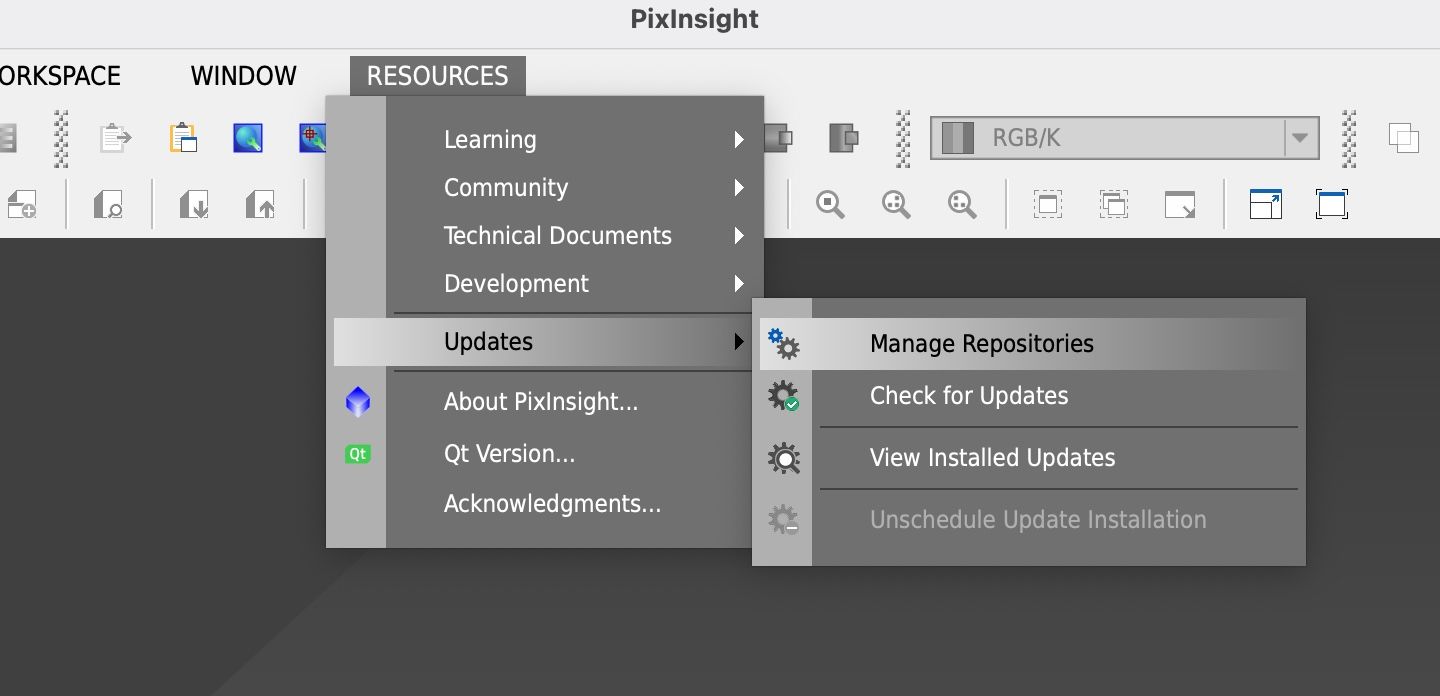Click the toolbar grip handle left of RGB/K

point(905,138)
